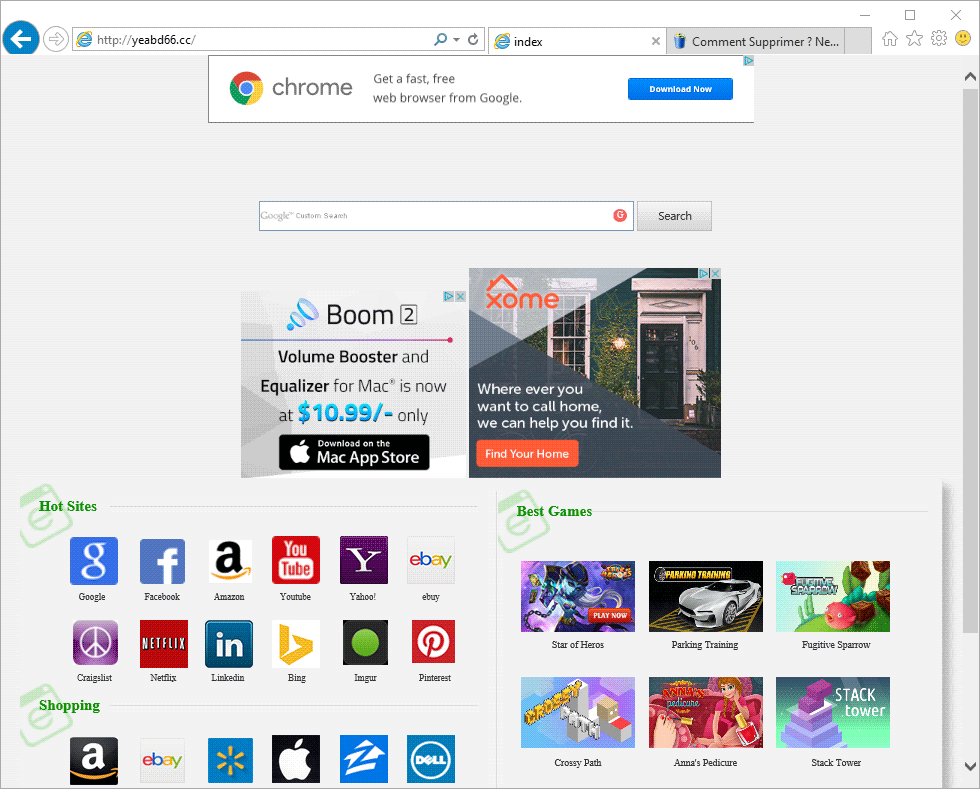Screen dimensions: 980x789
Task: Open Stack Tower game thumbnail
Action: coord(832,713)
